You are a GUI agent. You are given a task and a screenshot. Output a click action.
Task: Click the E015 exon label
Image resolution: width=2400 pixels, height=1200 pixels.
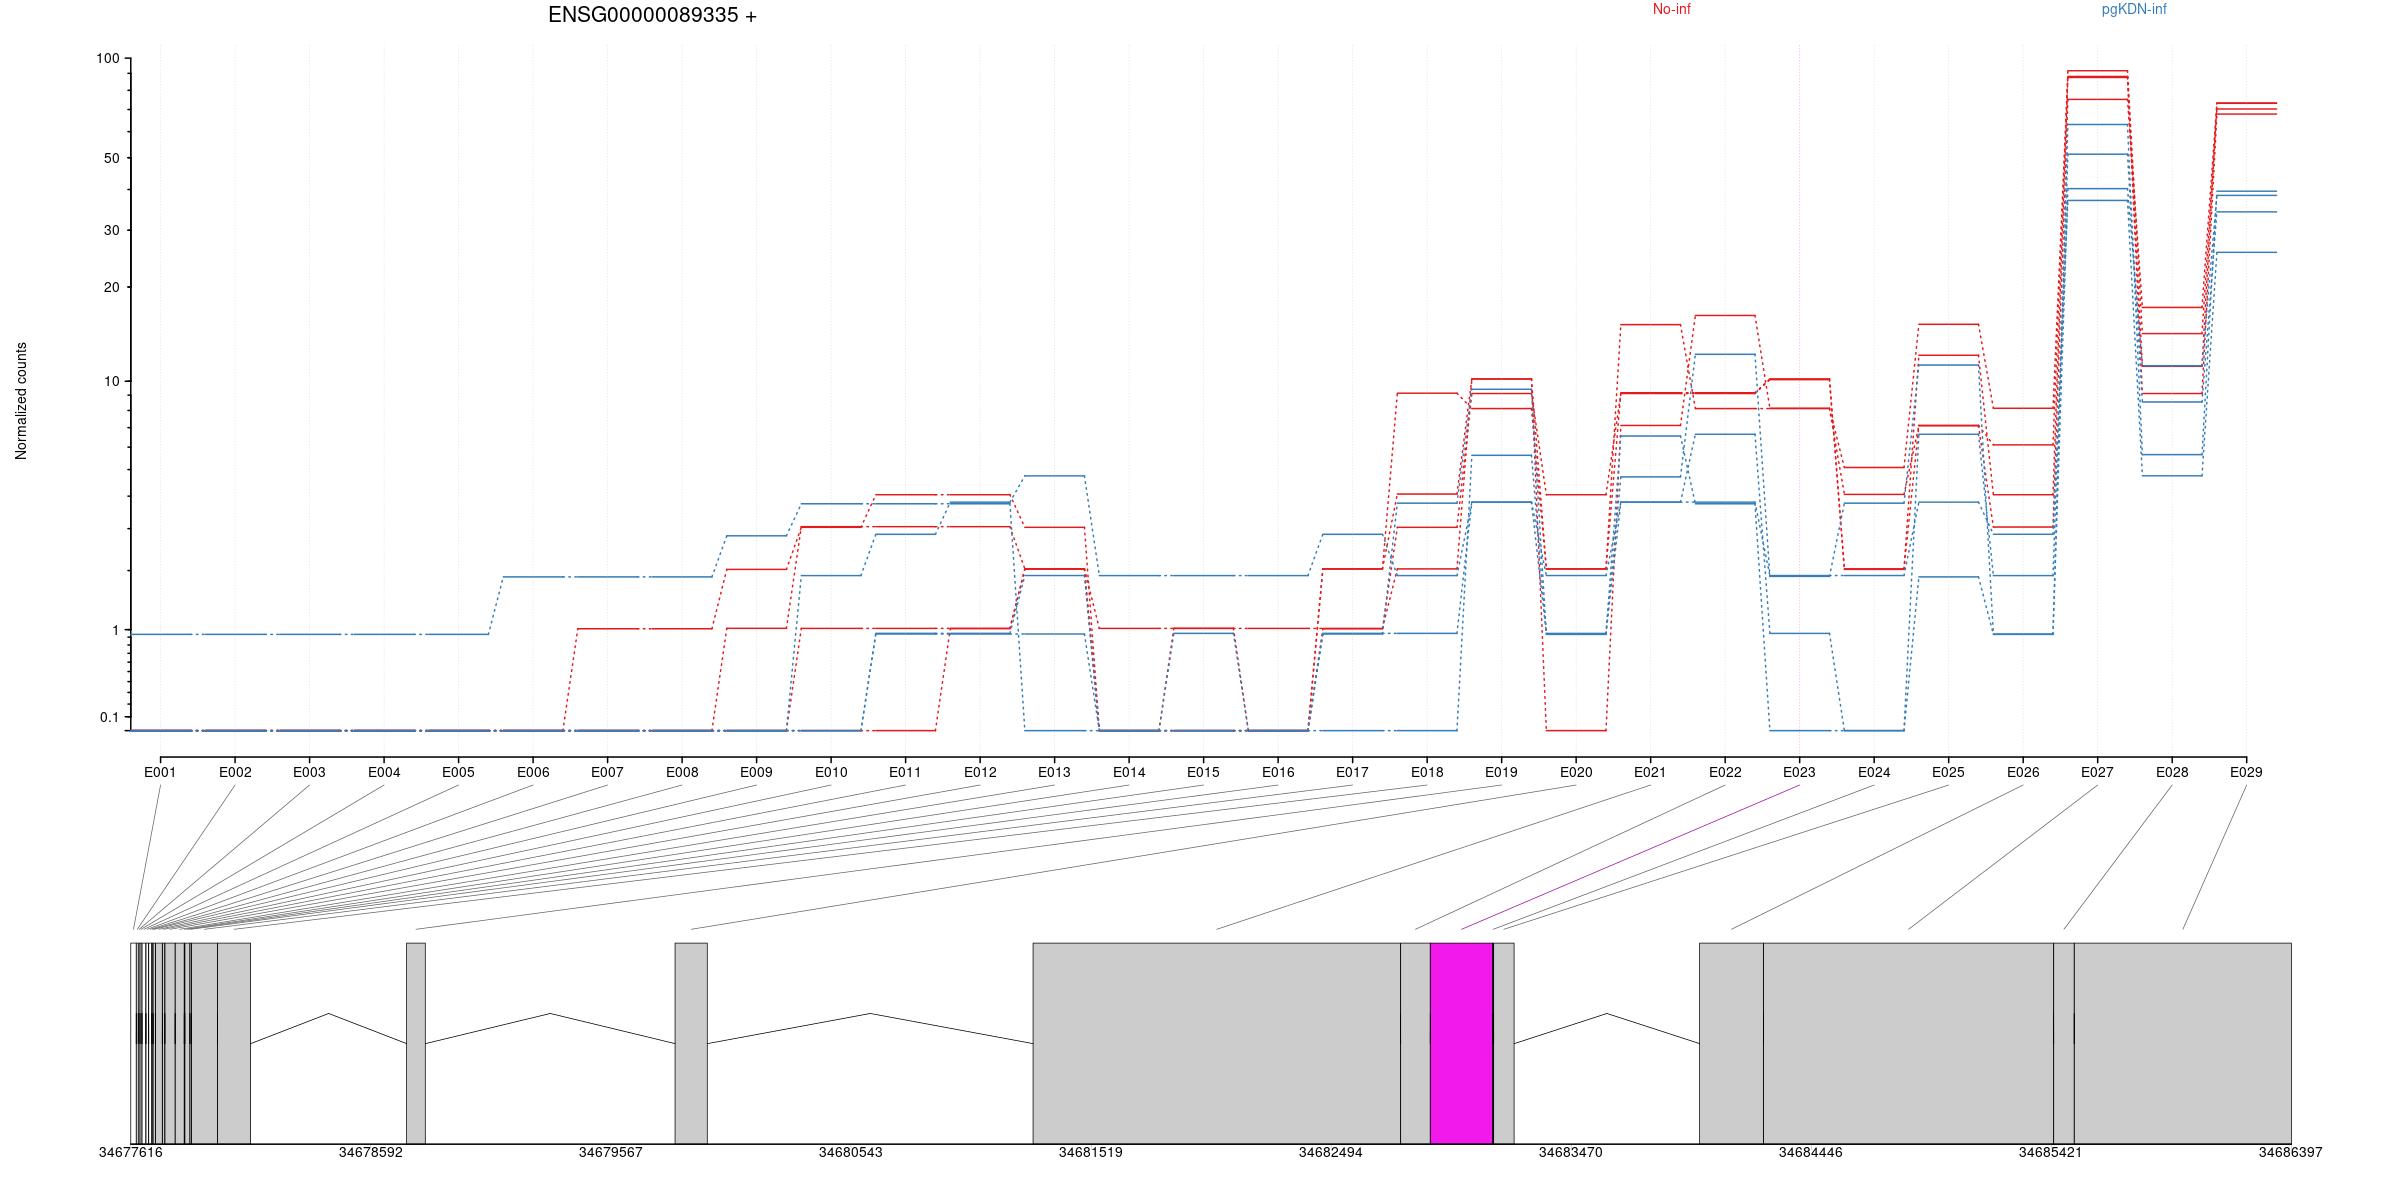pyautogui.click(x=1203, y=772)
